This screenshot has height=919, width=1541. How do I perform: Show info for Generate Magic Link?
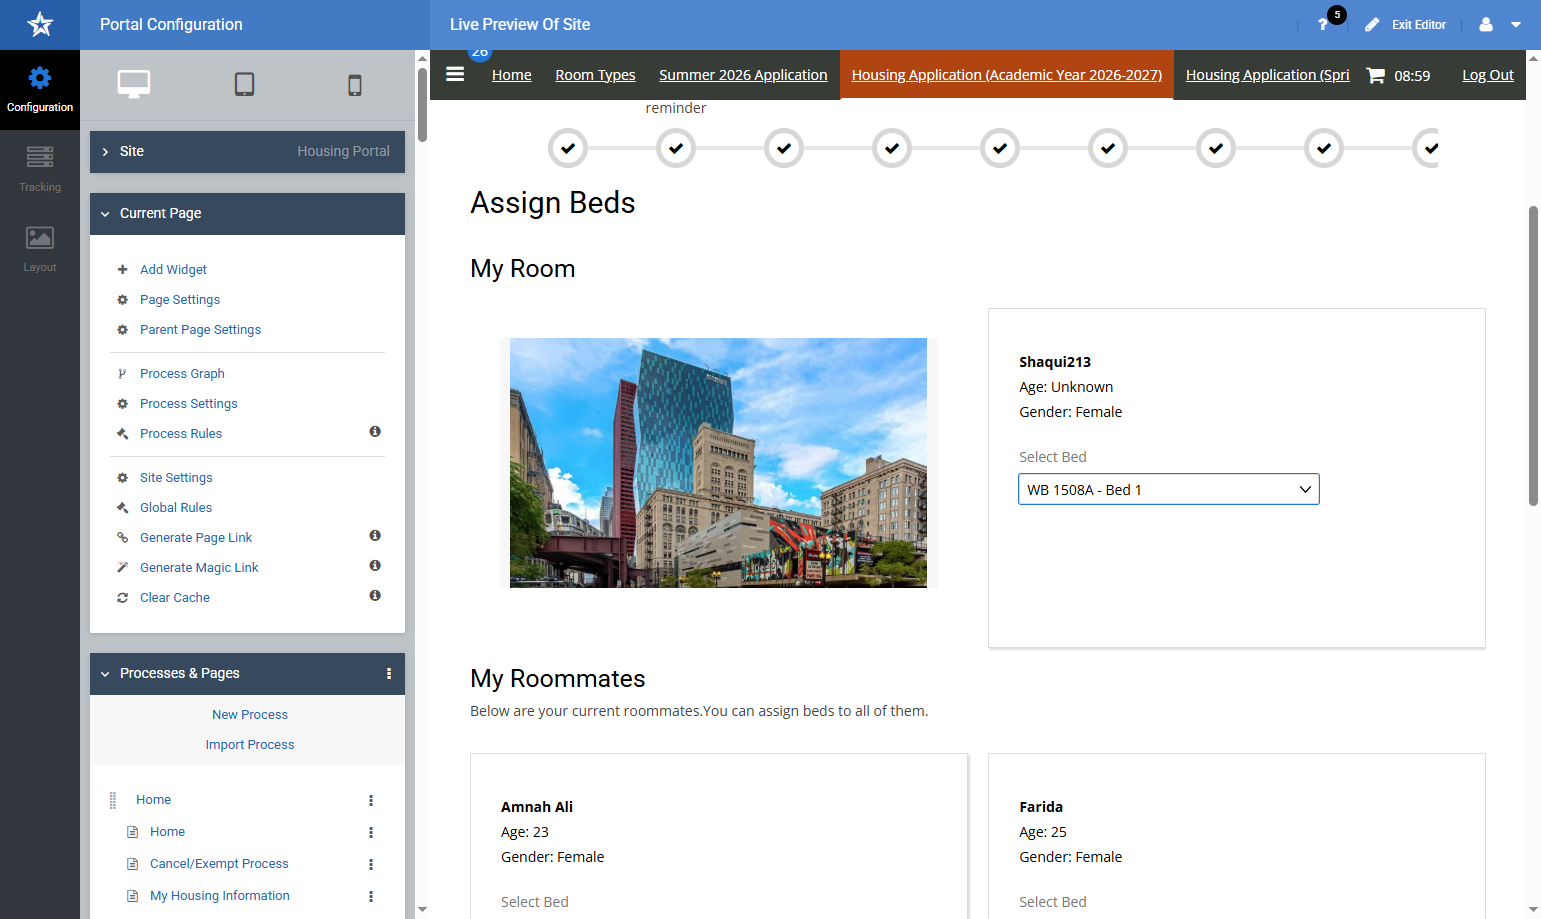375,566
